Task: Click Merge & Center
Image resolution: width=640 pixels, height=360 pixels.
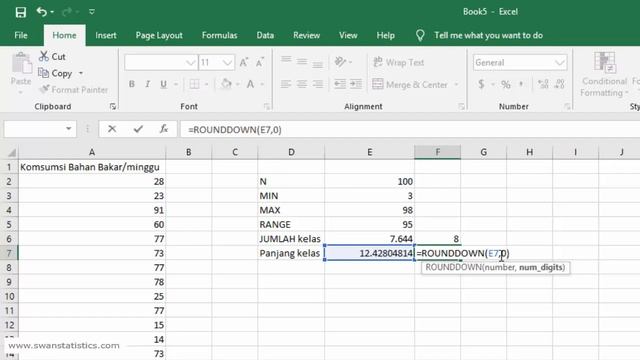Action: coord(410,84)
